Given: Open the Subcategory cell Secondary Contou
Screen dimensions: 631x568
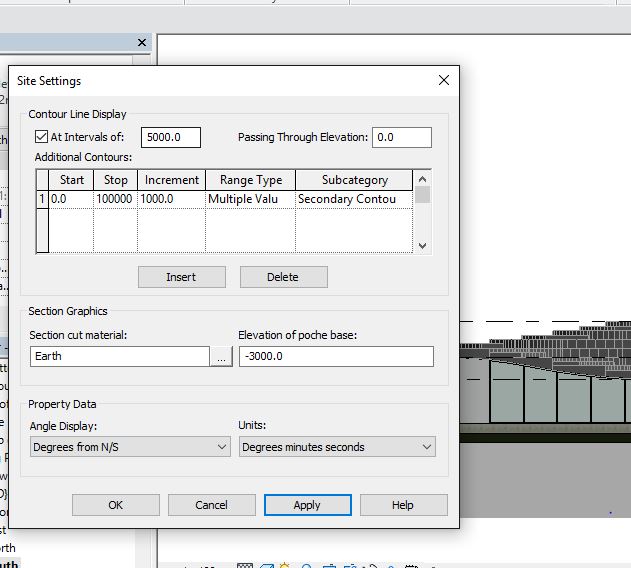Looking at the screenshot, I should coord(354,199).
